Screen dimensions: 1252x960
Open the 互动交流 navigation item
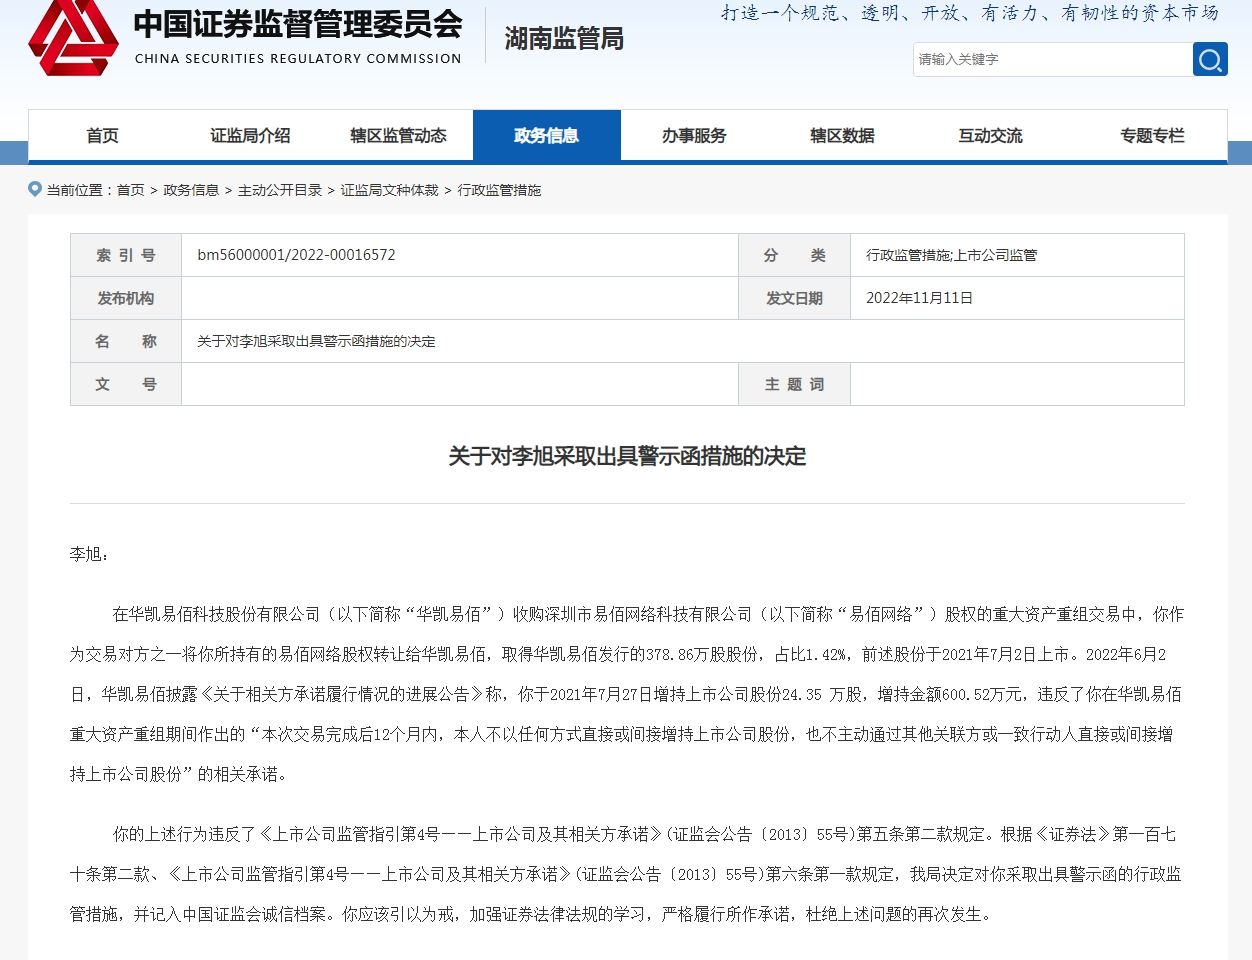pyautogui.click(x=990, y=136)
